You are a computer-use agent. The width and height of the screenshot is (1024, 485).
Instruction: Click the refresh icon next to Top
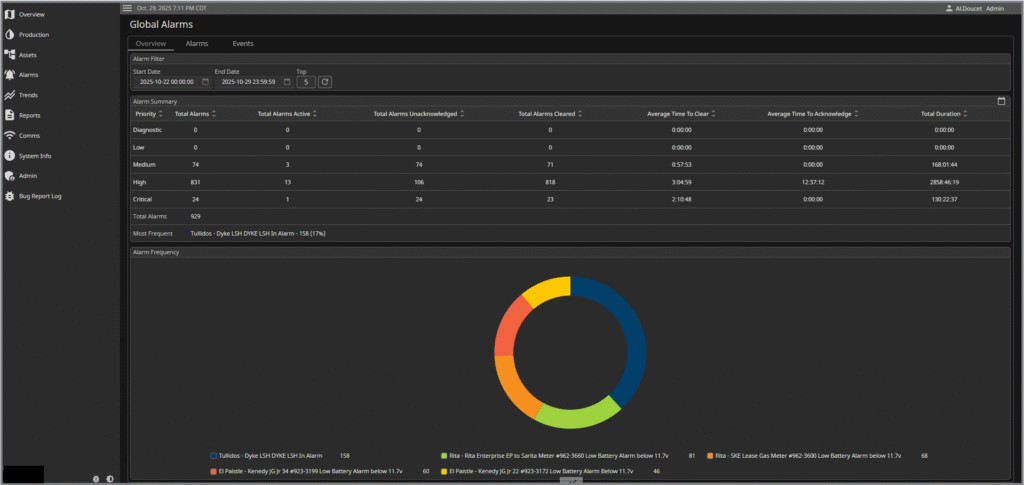click(x=325, y=82)
